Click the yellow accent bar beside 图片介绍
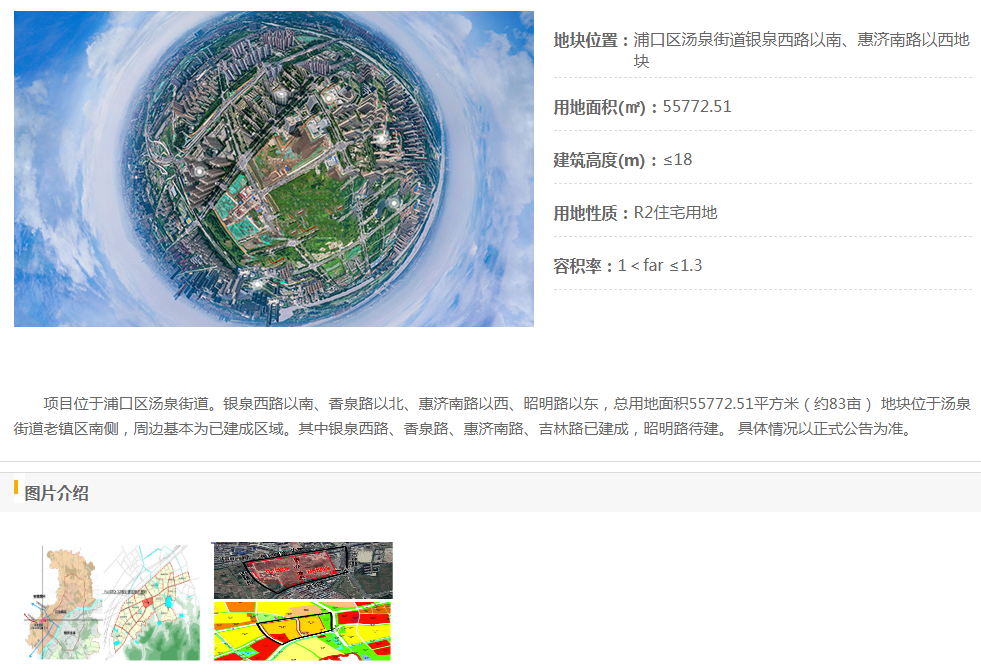Screen dimensions: 981x668 click(x=16, y=489)
